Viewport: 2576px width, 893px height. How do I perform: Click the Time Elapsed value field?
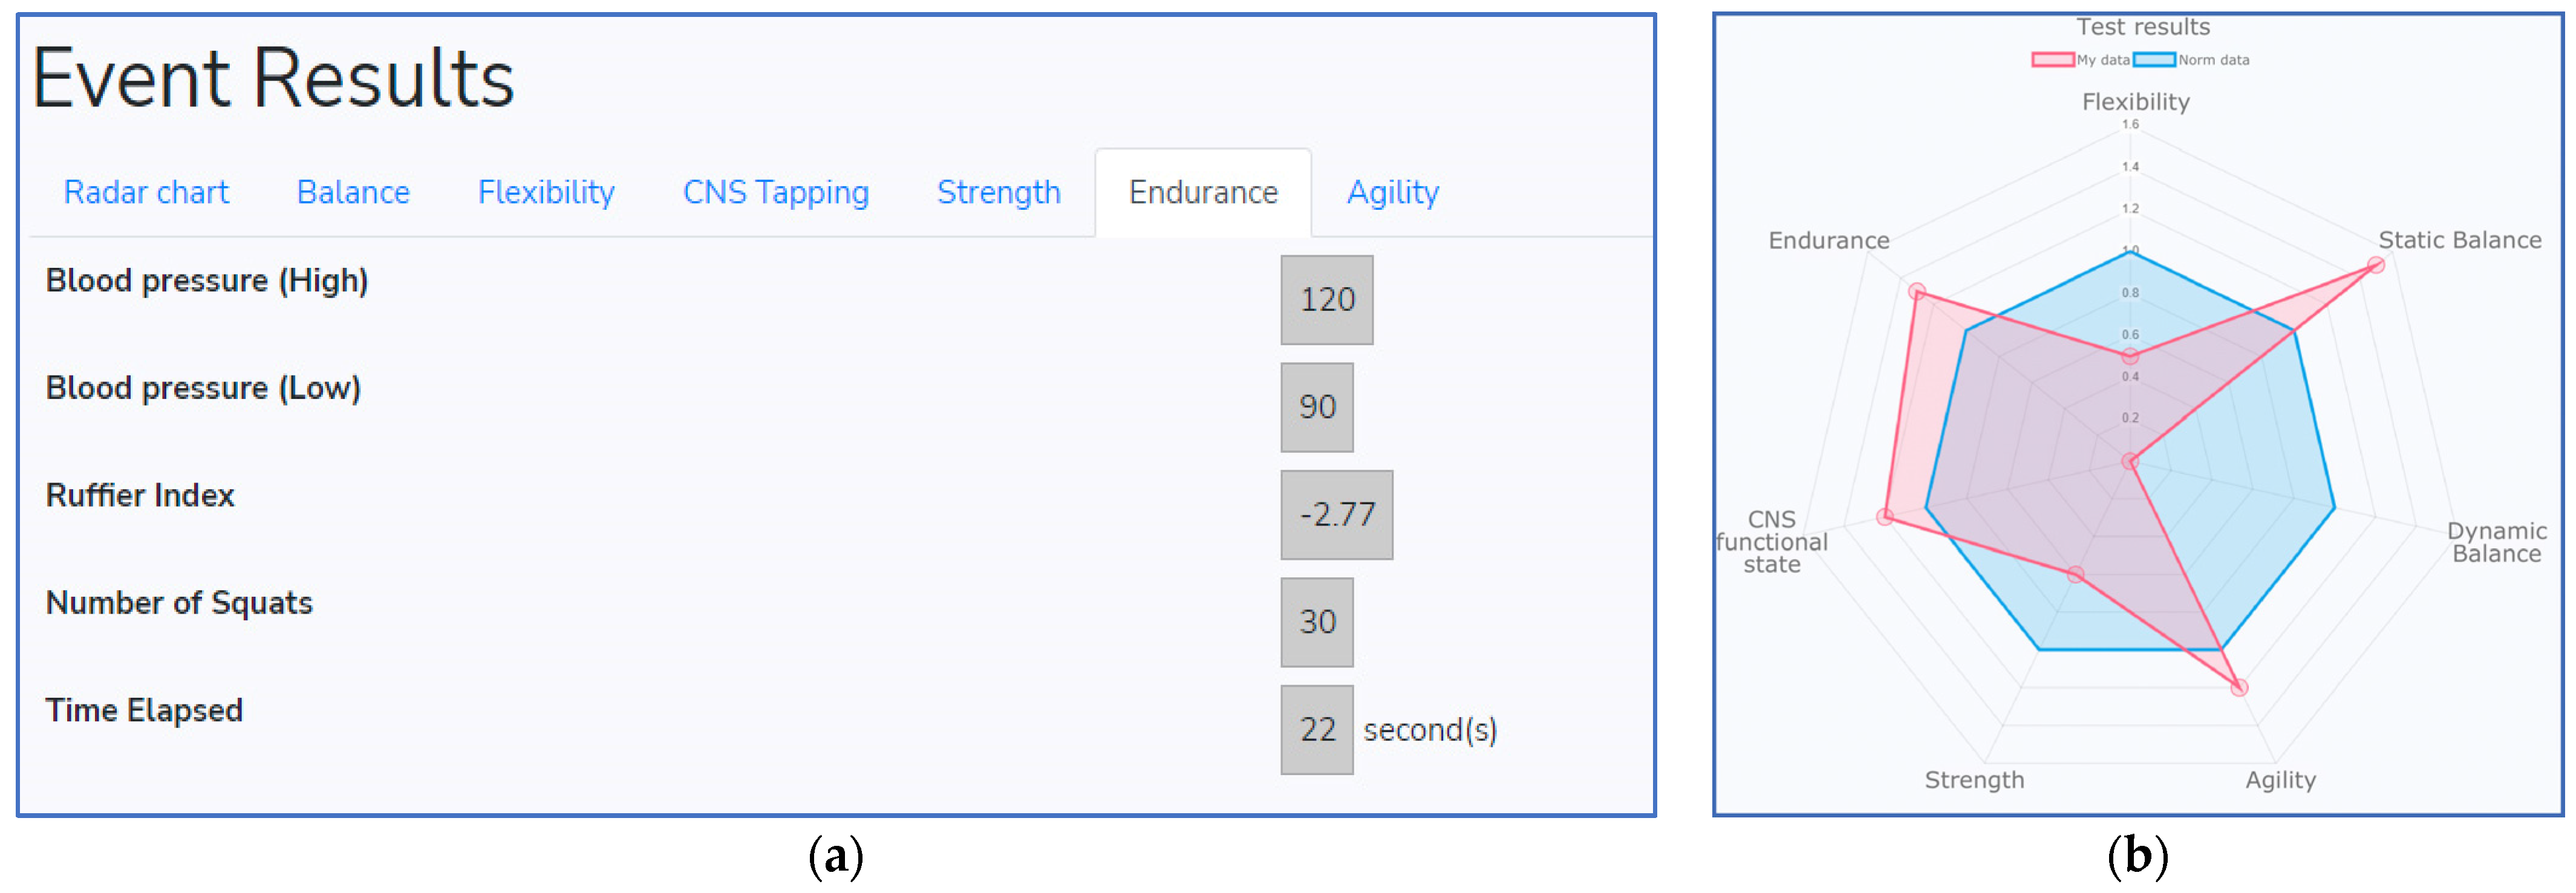coord(1316,730)
